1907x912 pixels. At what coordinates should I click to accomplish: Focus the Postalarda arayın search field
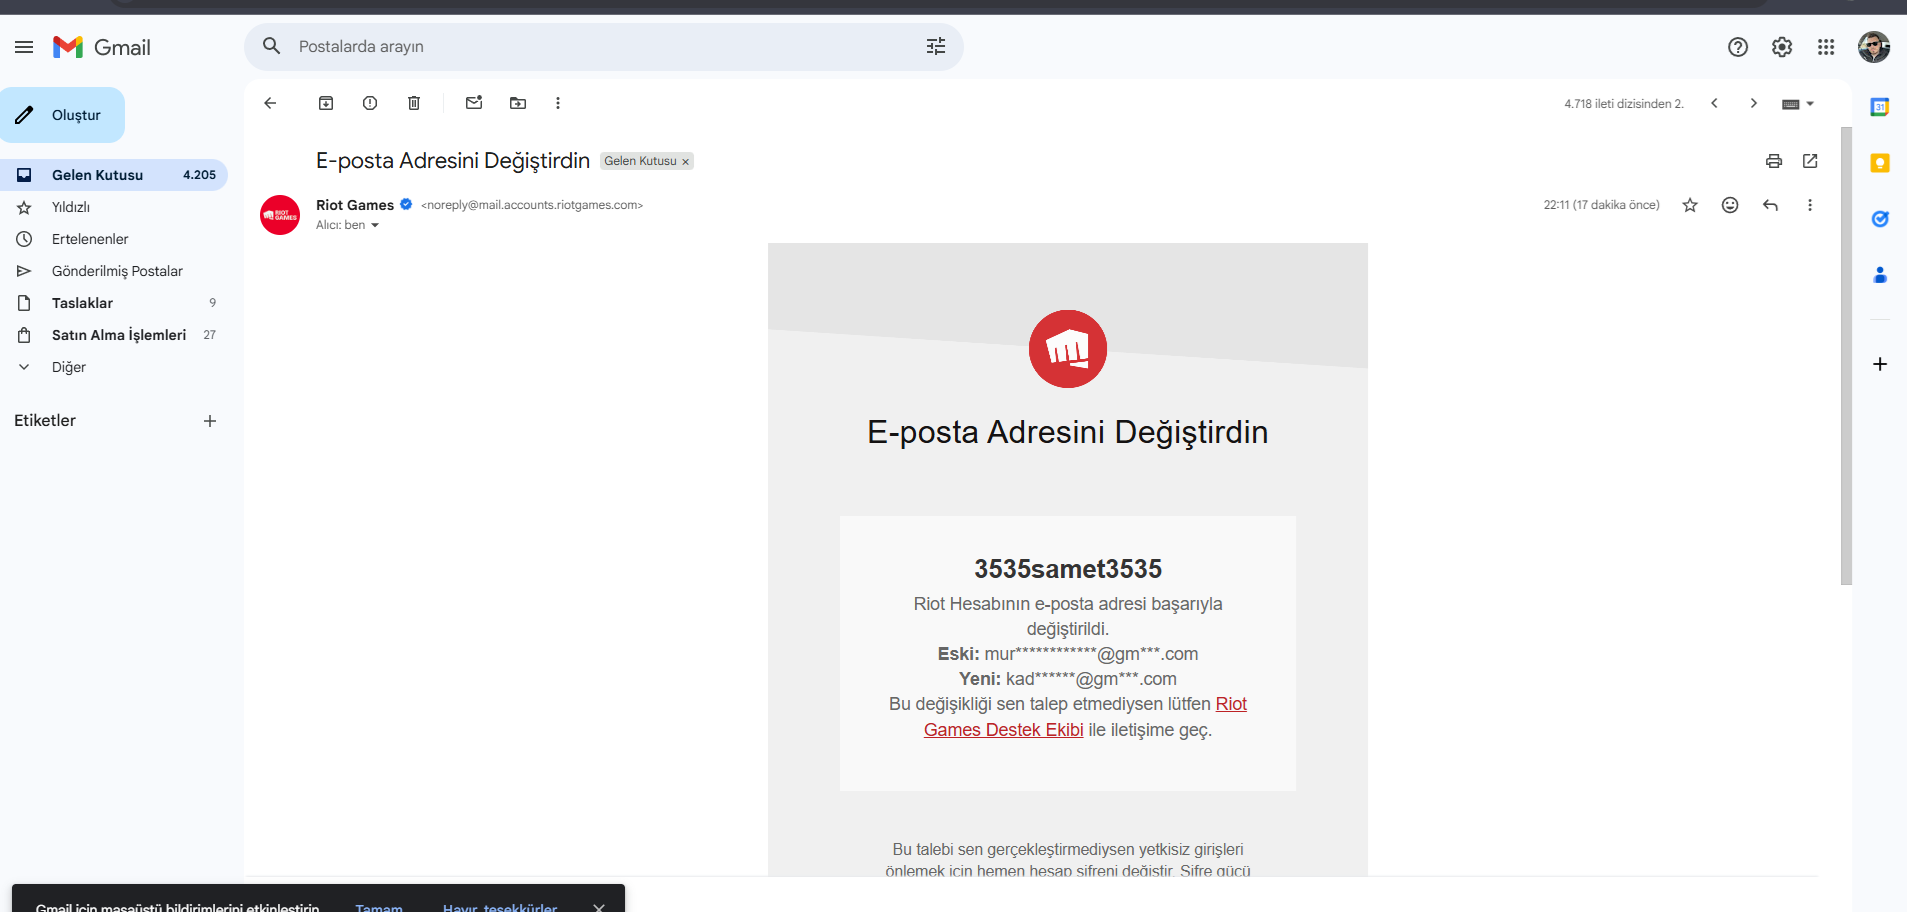[x=604, y=47]
